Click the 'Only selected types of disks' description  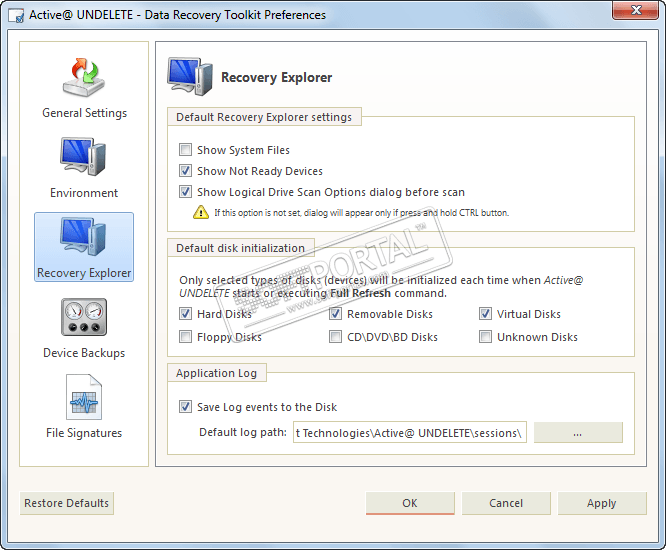[381, 287]
